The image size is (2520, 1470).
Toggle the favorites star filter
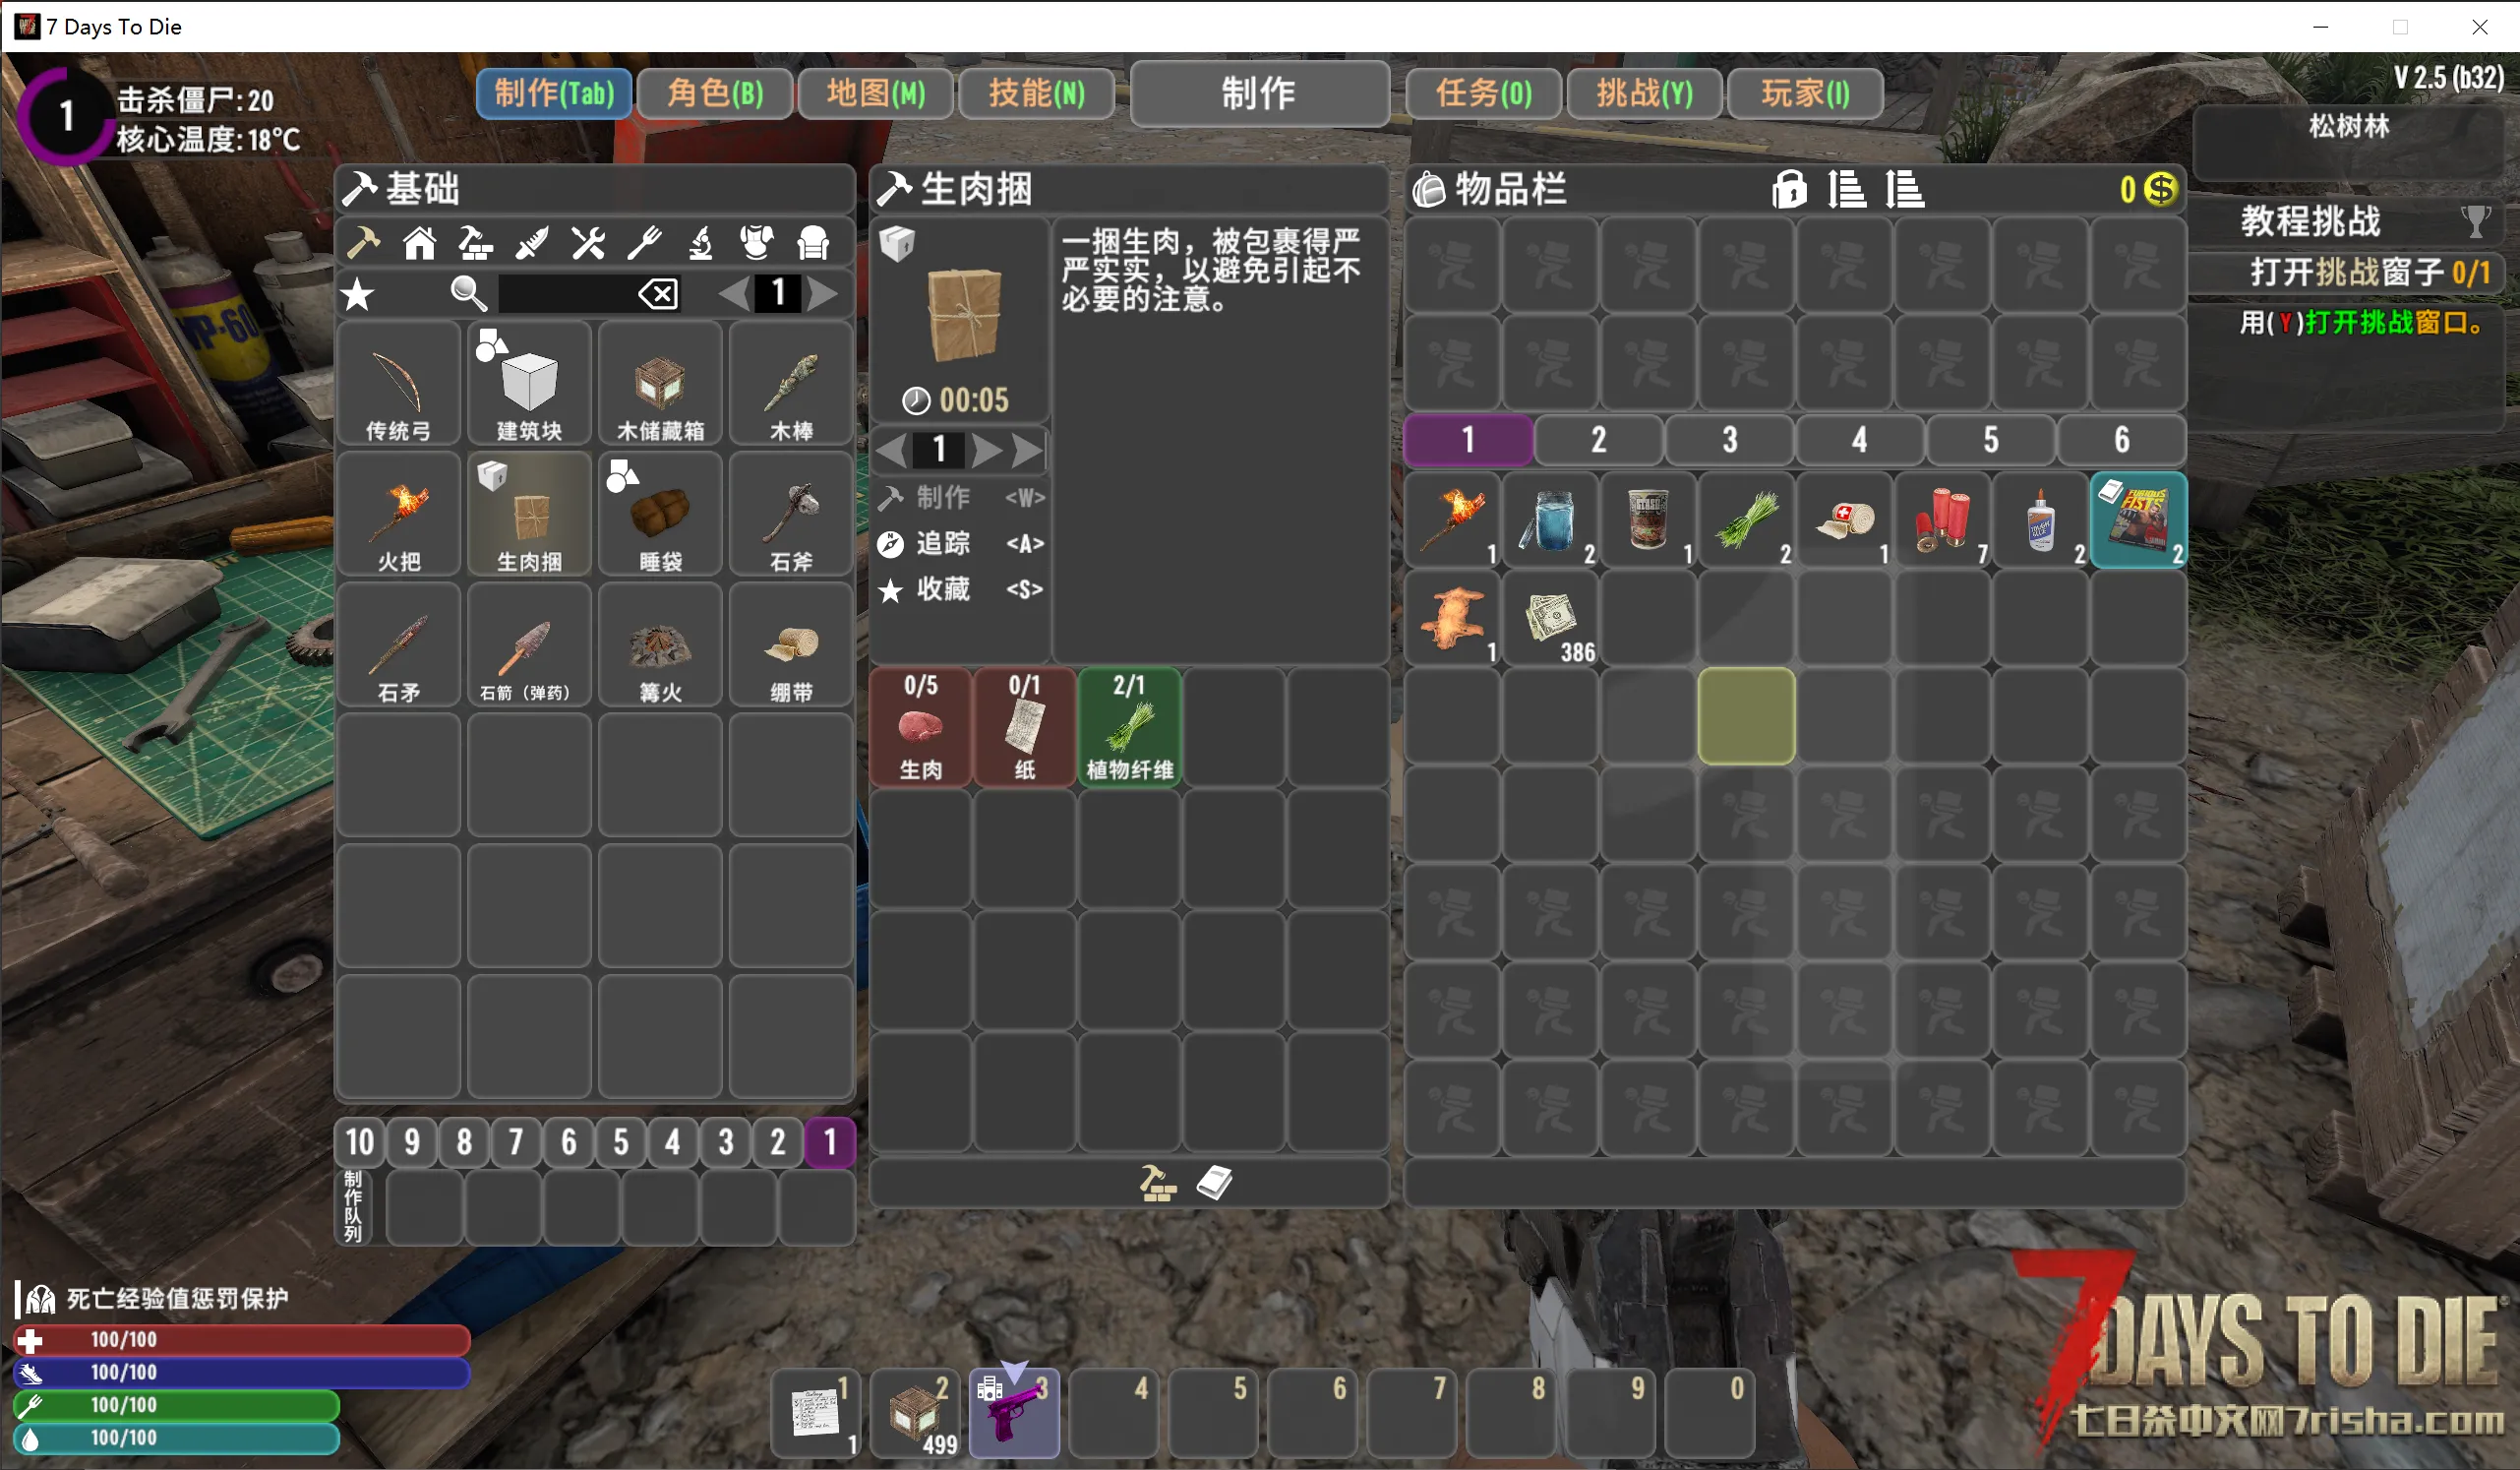[x=358, y=295]
